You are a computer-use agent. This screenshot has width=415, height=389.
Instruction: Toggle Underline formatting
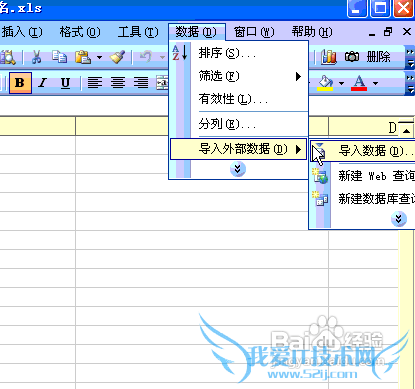65,83
